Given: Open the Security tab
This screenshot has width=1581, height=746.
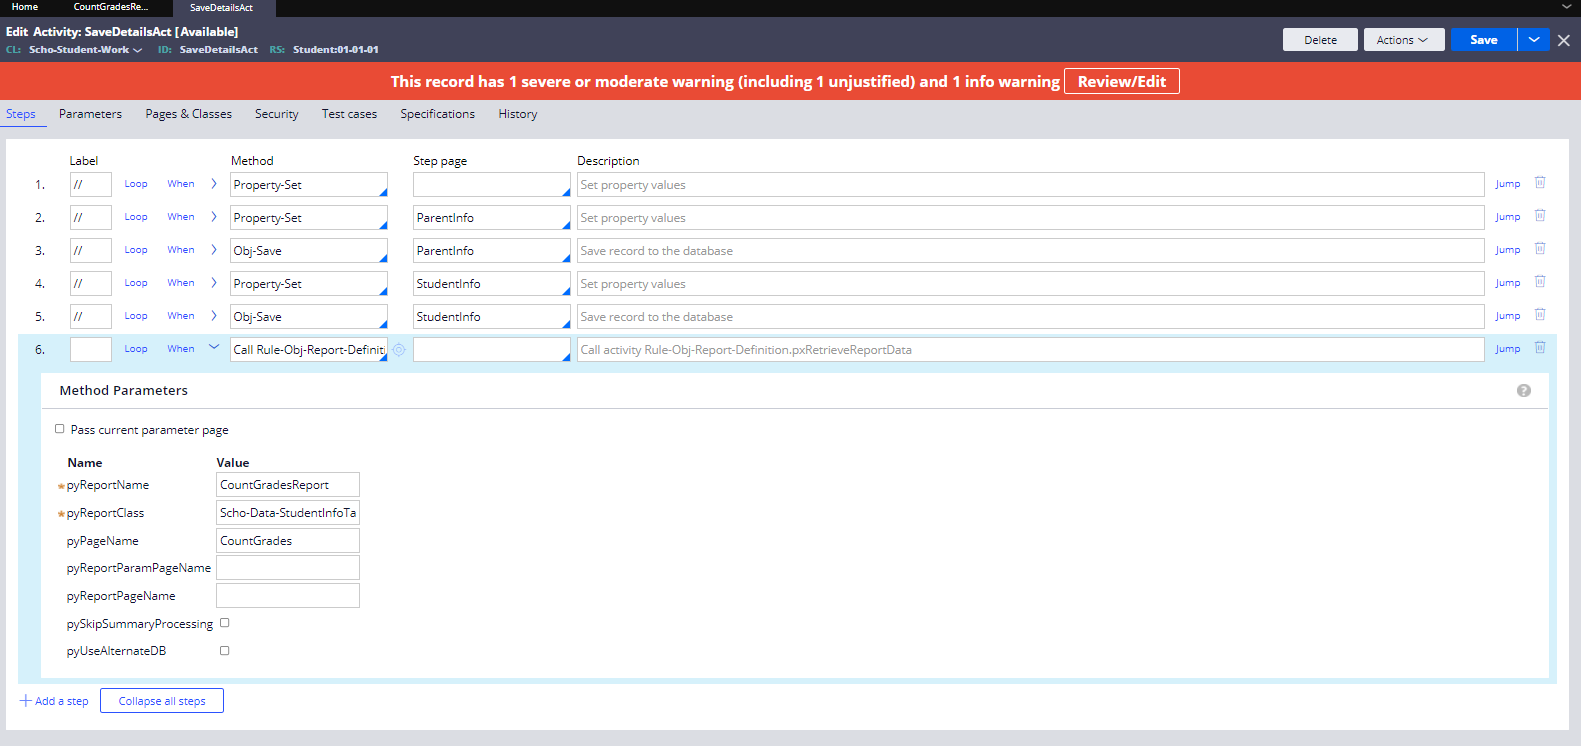Looking at the screenshot, I should click(x=276, y=114).
